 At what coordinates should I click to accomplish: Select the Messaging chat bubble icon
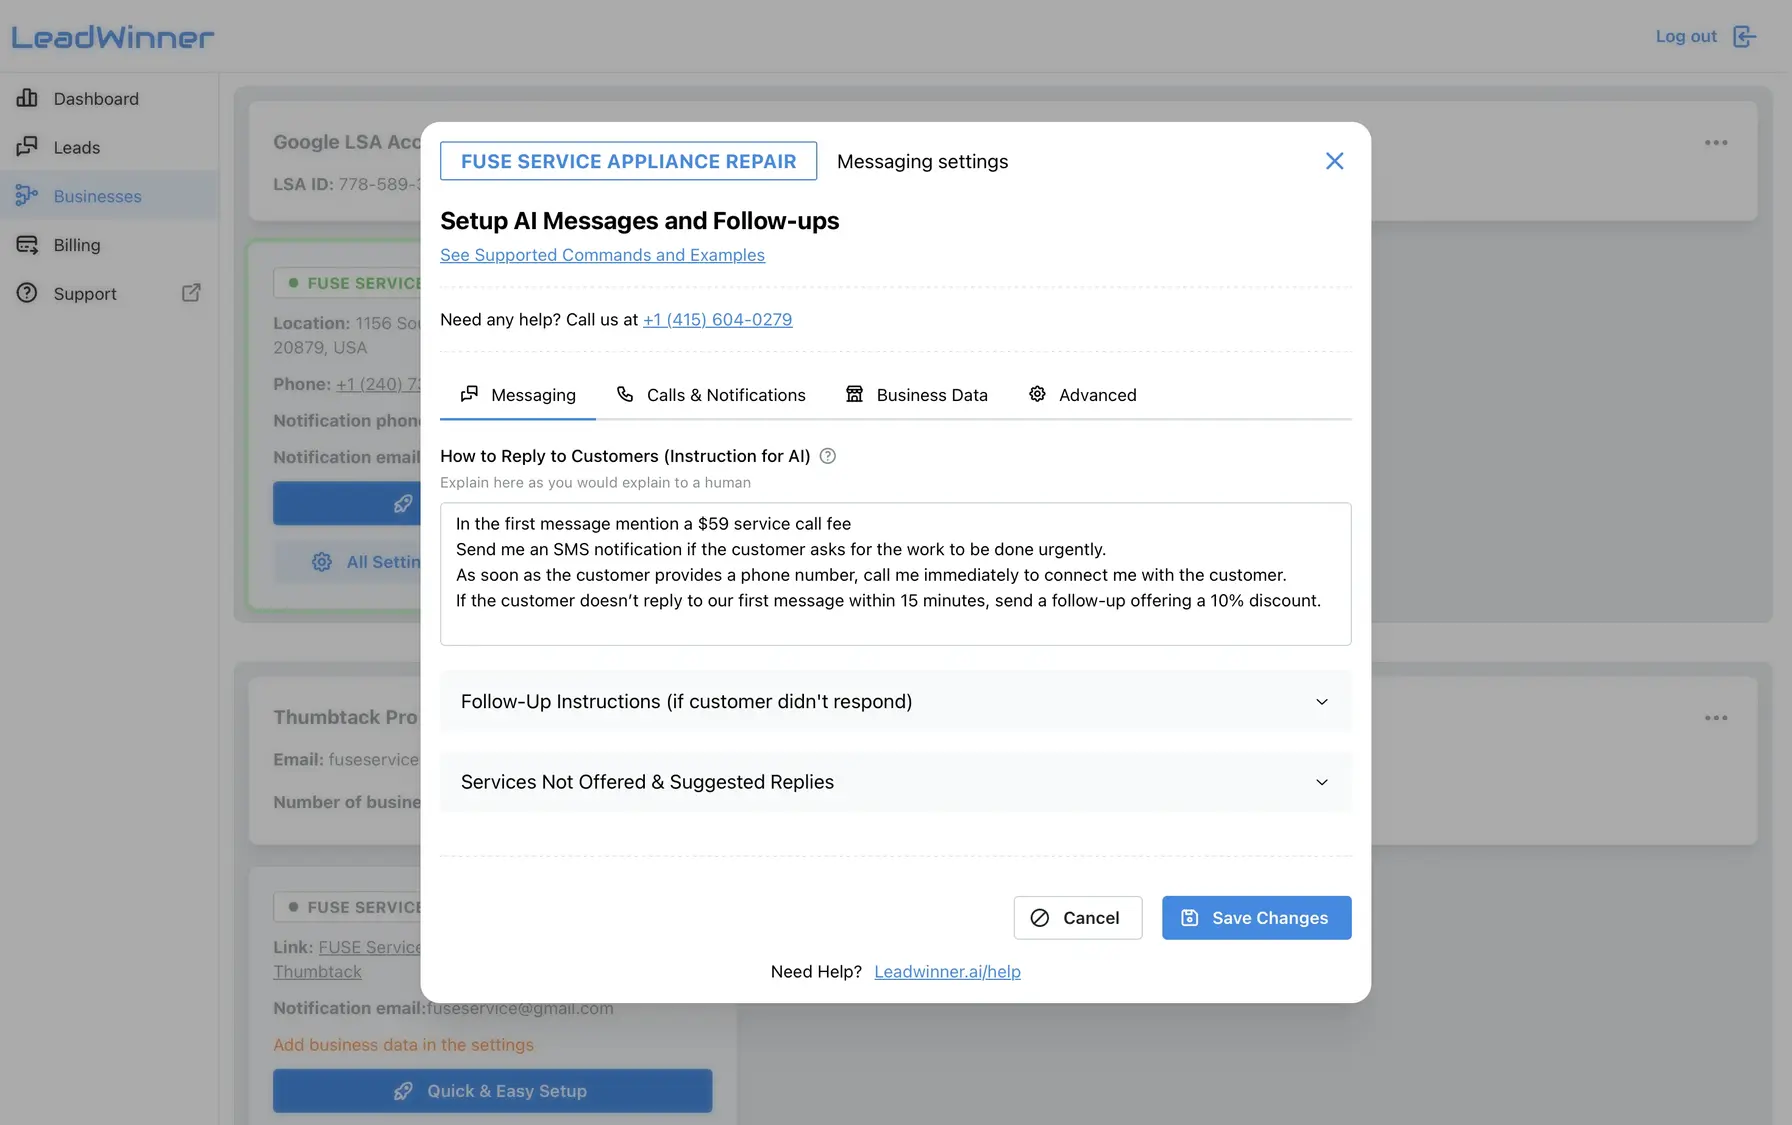(469, 394)
